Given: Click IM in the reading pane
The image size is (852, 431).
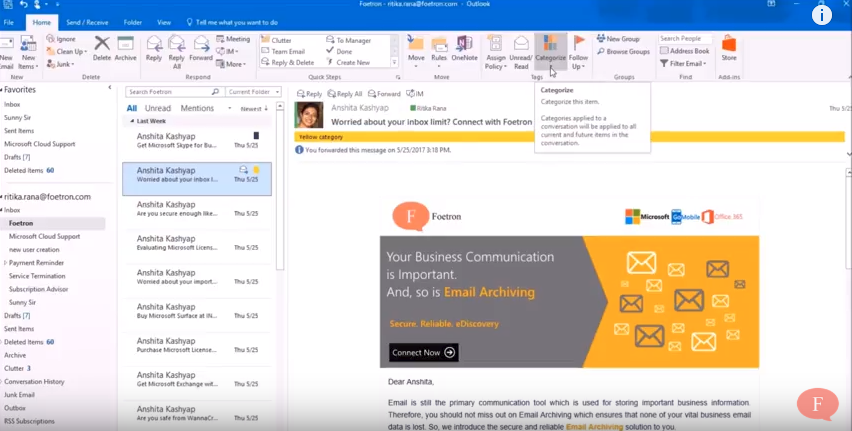Looking at the screenshot, I should (x=415, y=94).
